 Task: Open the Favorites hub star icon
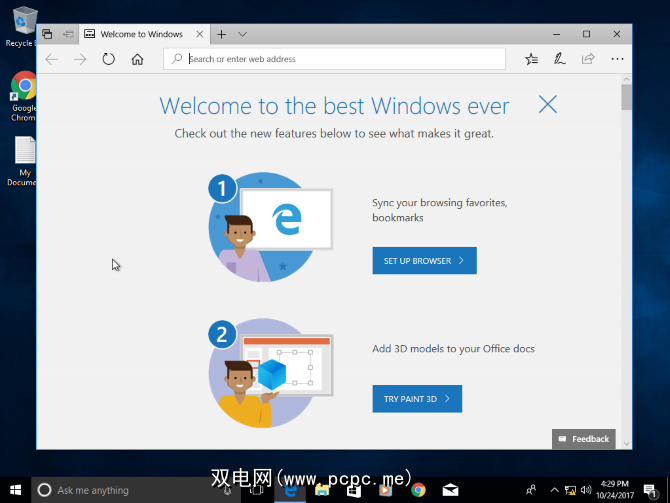532,59
